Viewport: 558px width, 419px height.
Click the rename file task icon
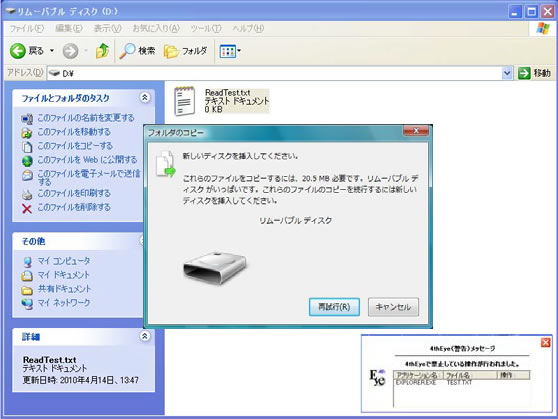pyautogui.click(x=27, y=119)
